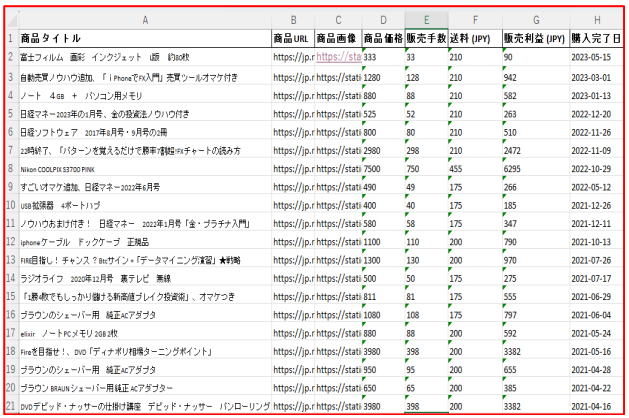
Task: Click the ブラウン BRAUN シェーバー用 cell
Action: pyautogui.click(x=145, y=388)
